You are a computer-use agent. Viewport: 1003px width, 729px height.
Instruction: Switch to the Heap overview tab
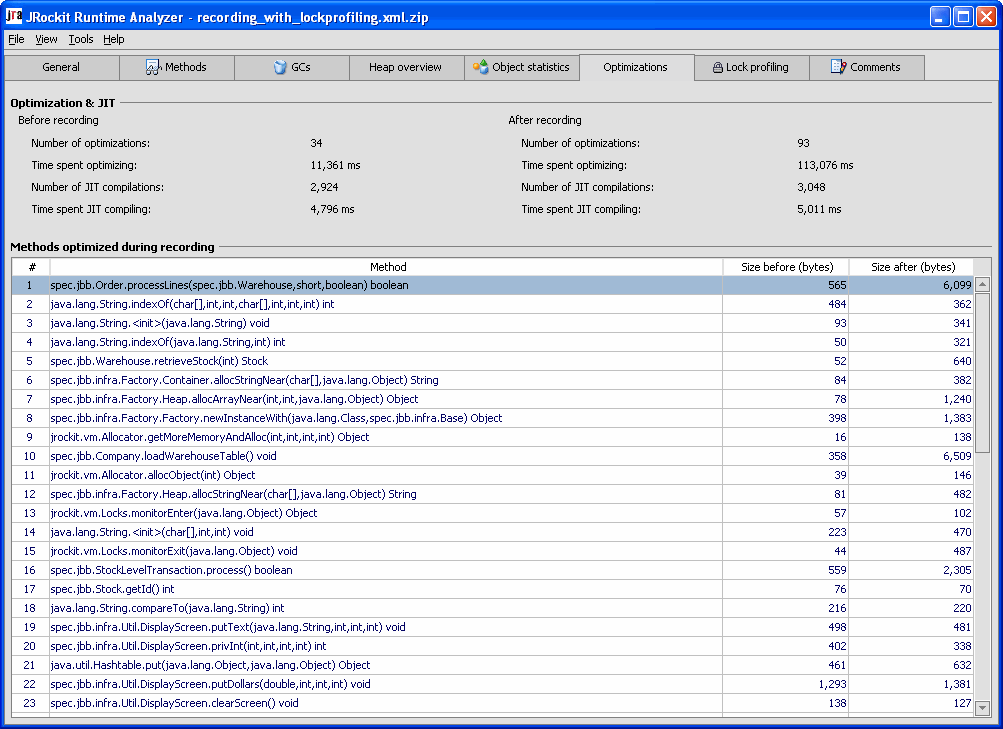[406, 67]
